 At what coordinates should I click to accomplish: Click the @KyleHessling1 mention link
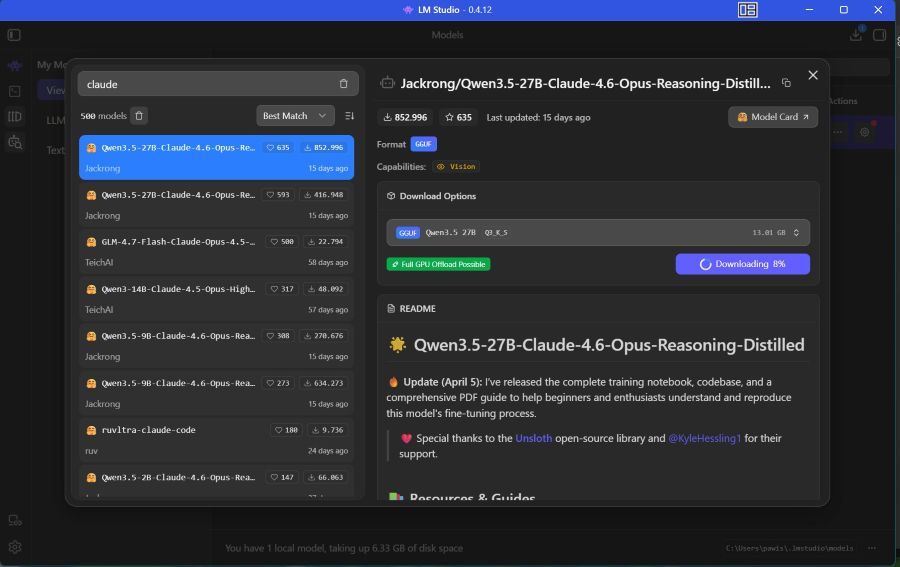[x=705, y=438]
